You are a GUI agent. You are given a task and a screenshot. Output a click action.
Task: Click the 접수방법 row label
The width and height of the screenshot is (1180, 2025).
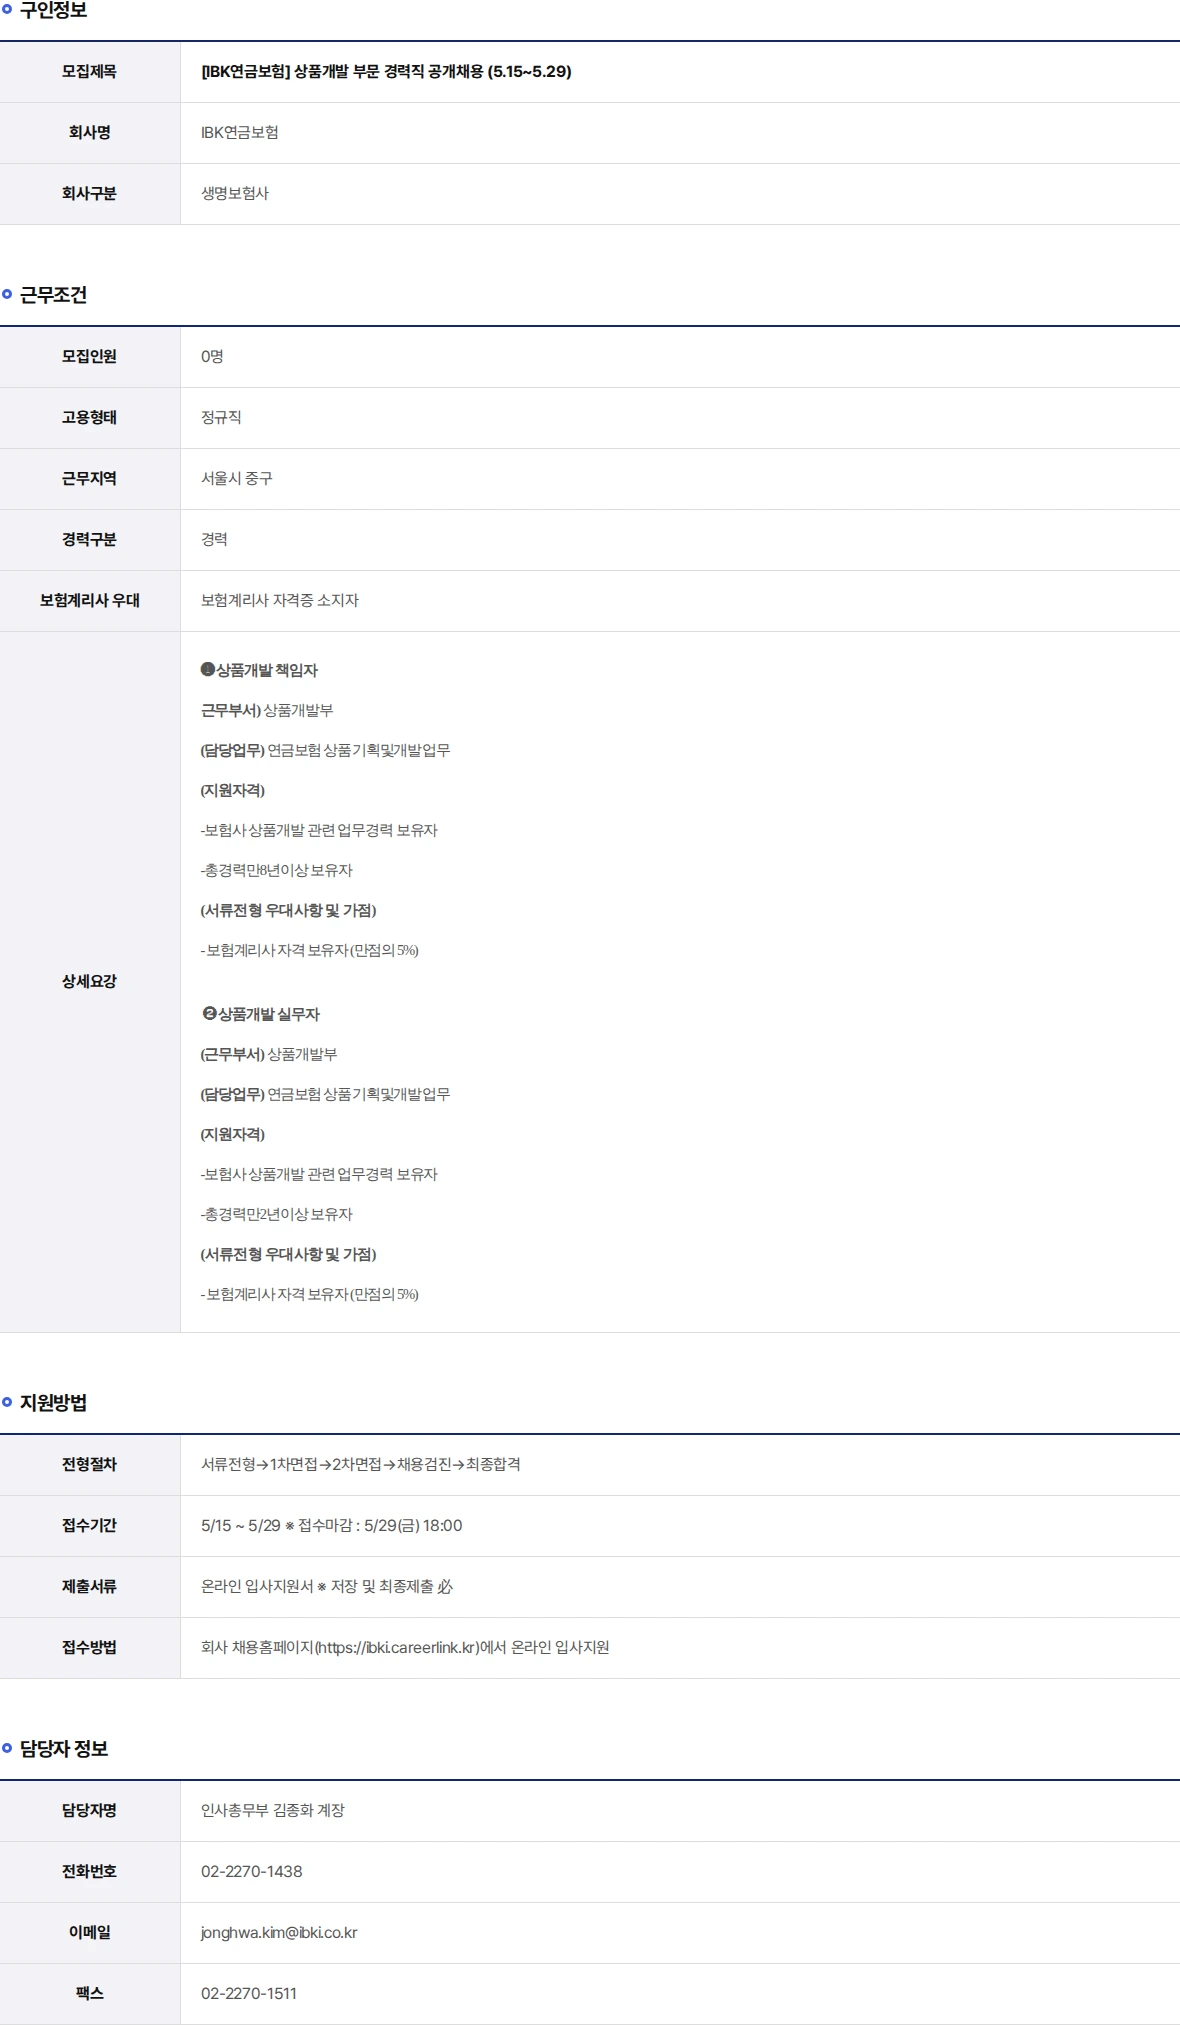pyautogui.click(x=89, y=1648)
